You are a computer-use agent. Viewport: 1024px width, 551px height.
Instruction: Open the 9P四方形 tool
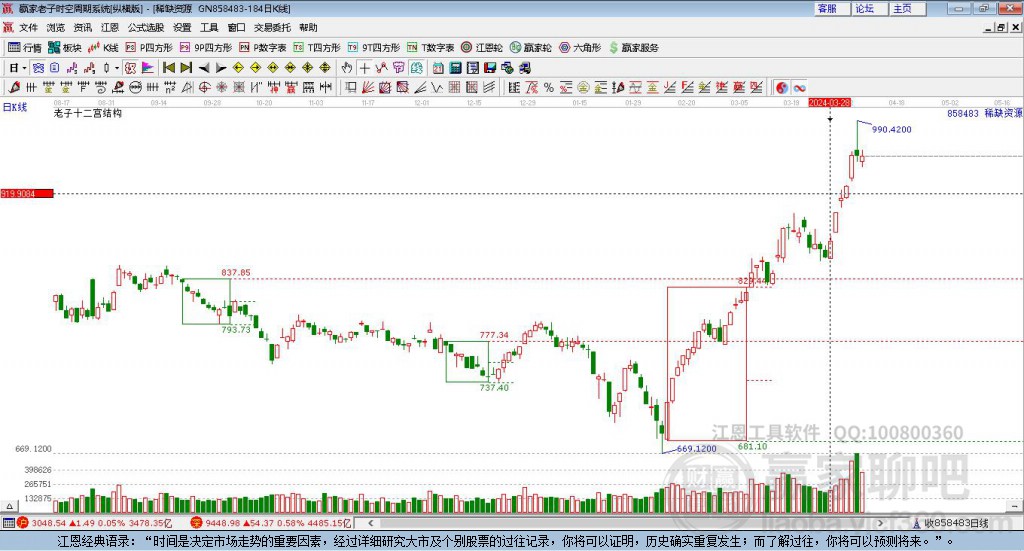tap(206, 48)
